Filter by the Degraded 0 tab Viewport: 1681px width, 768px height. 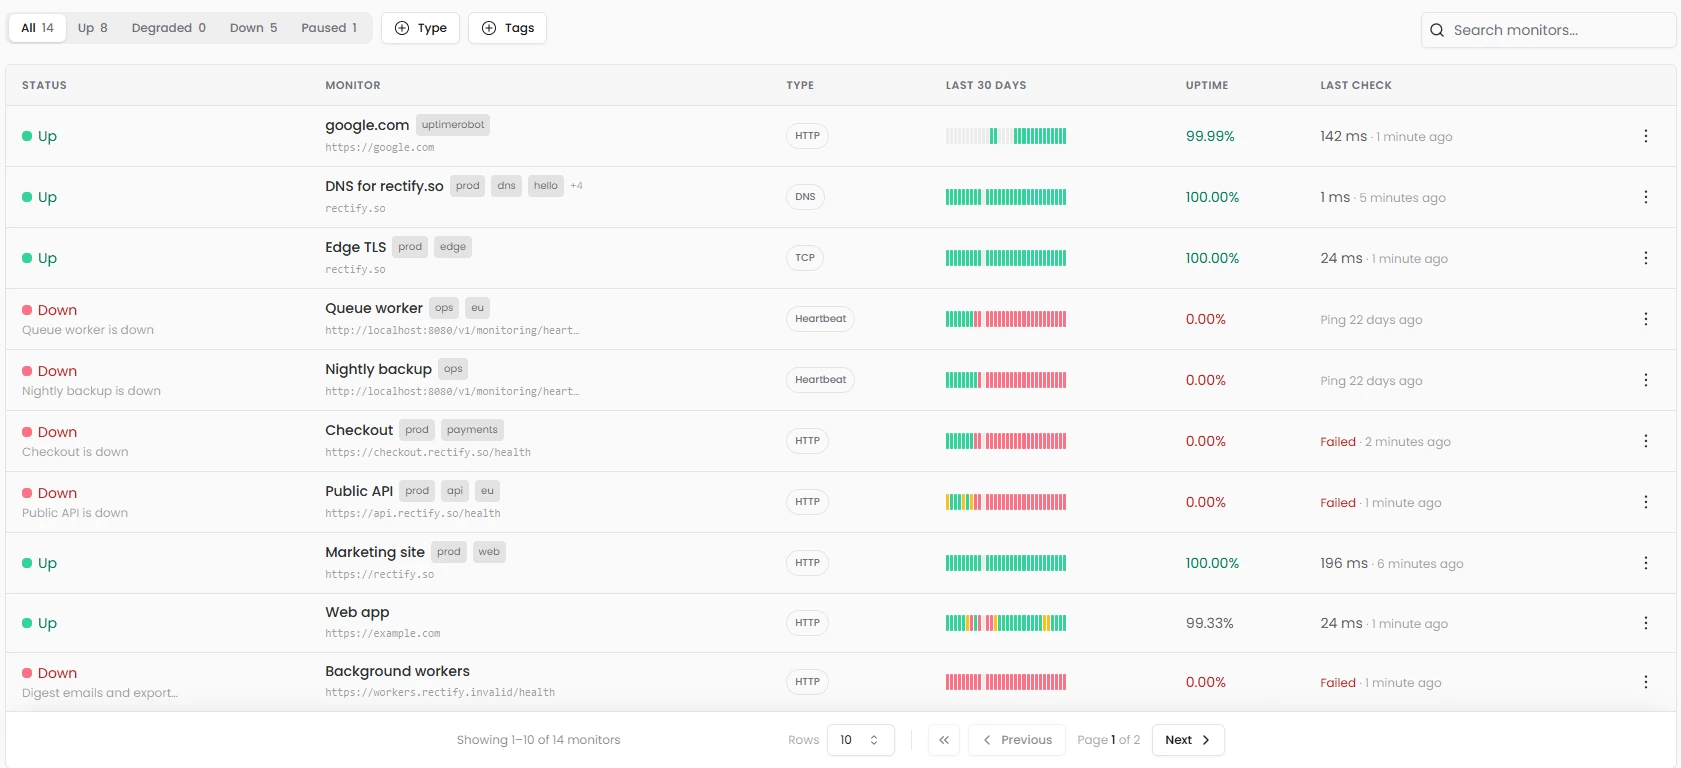169,28
